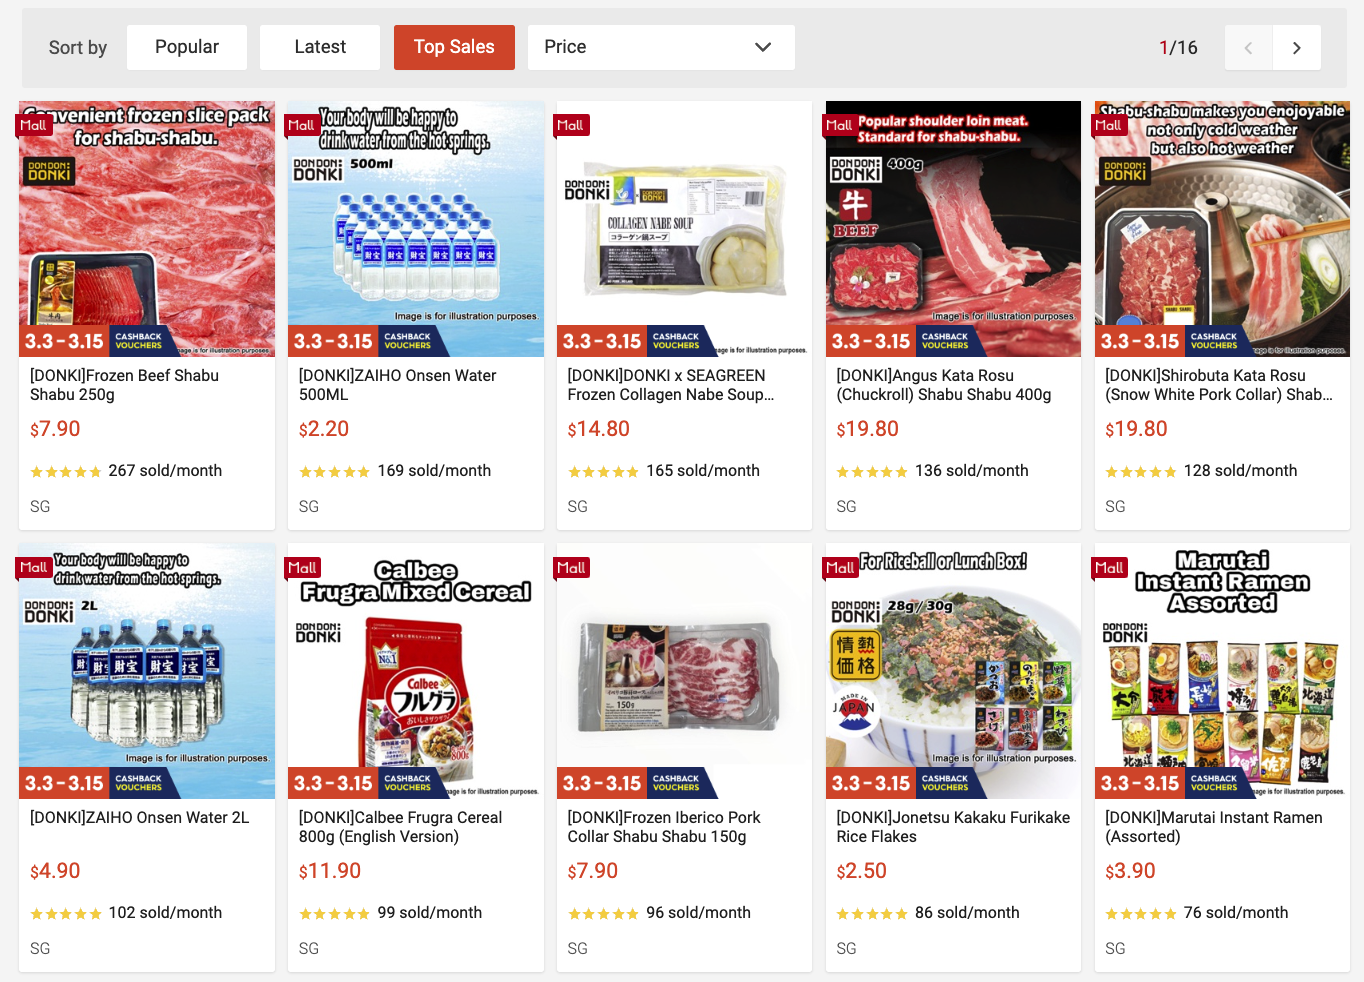Open Shirobuta Kata Rosu pork collar title
1364x982 pixels.
(1218, 385)
